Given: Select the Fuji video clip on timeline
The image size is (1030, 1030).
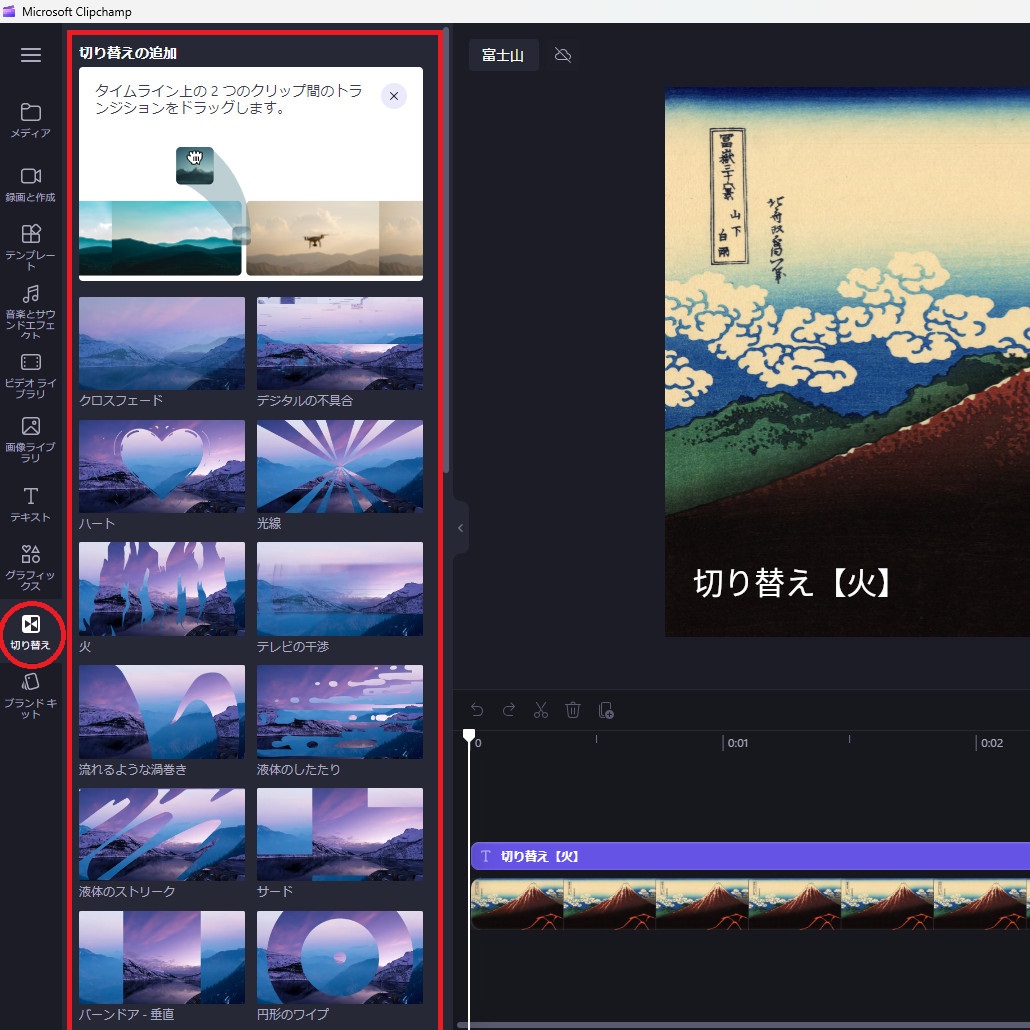Looking at the screenshot, I should tap(750, 904).
